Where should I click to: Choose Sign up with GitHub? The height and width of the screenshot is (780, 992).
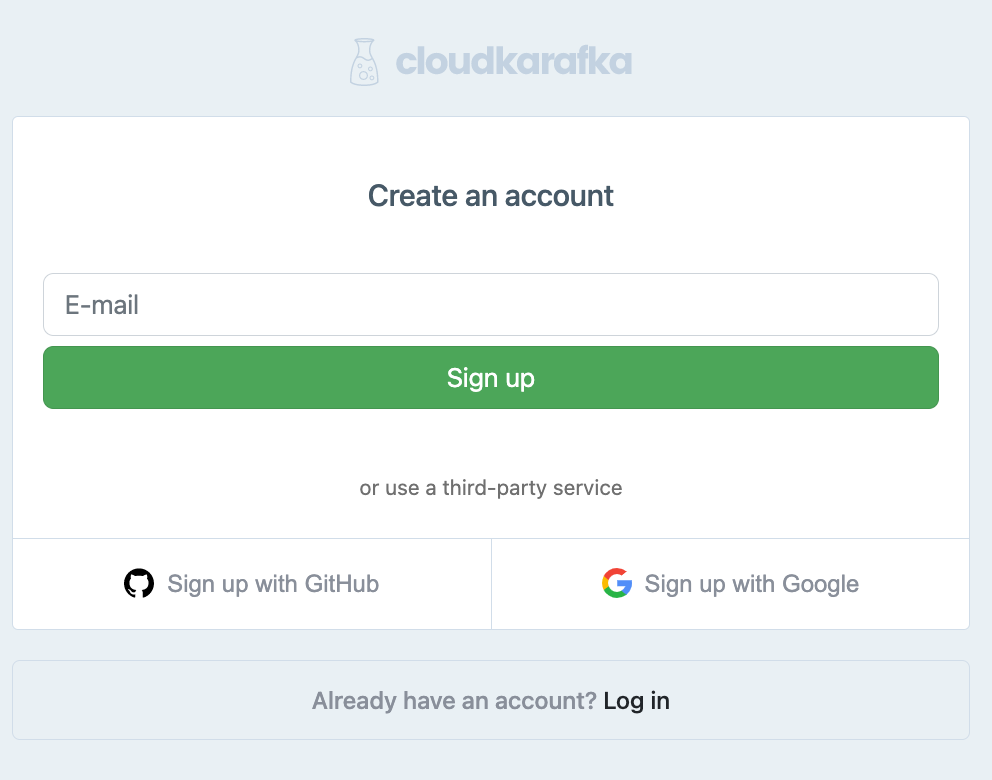point(252,584)
